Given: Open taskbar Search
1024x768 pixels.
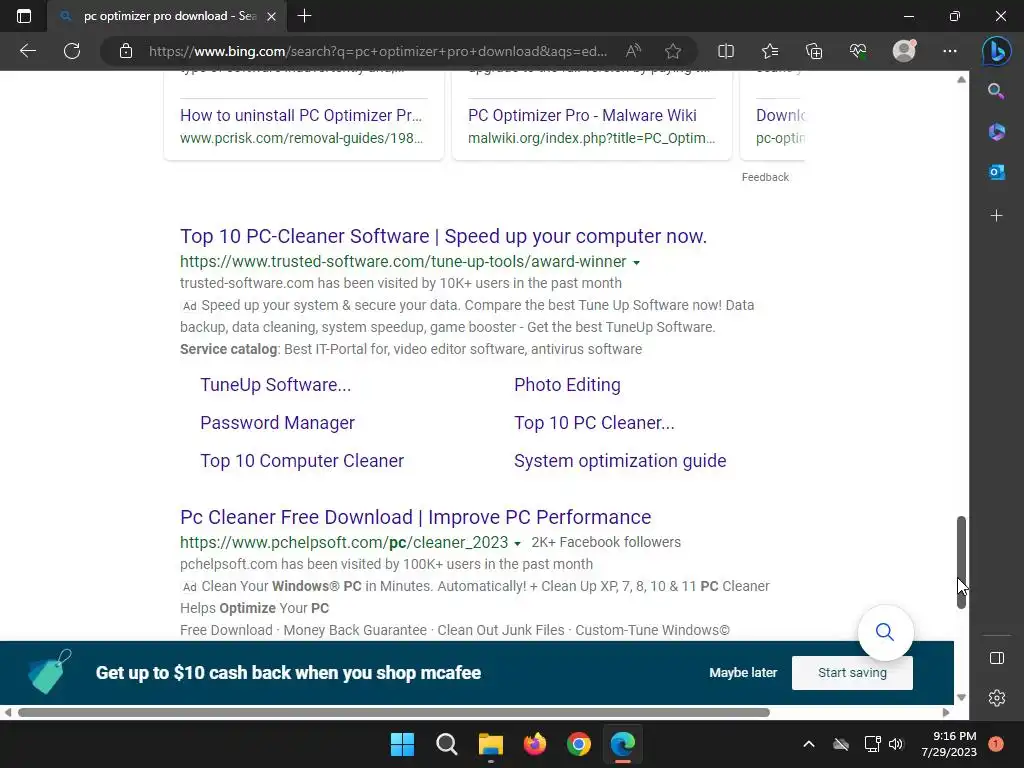Looking at the screenshot, I should [447, 744].
